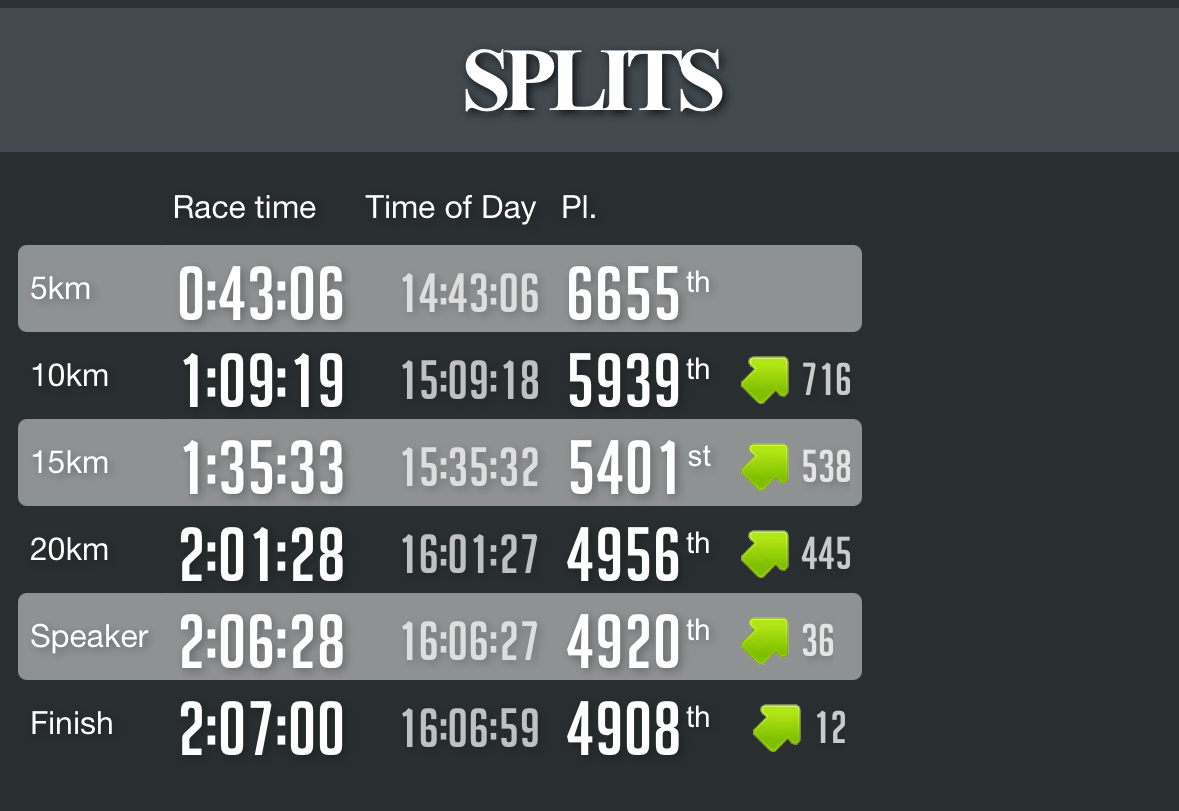
Task: Select the 10km split row label
Action: coord(69,375)
